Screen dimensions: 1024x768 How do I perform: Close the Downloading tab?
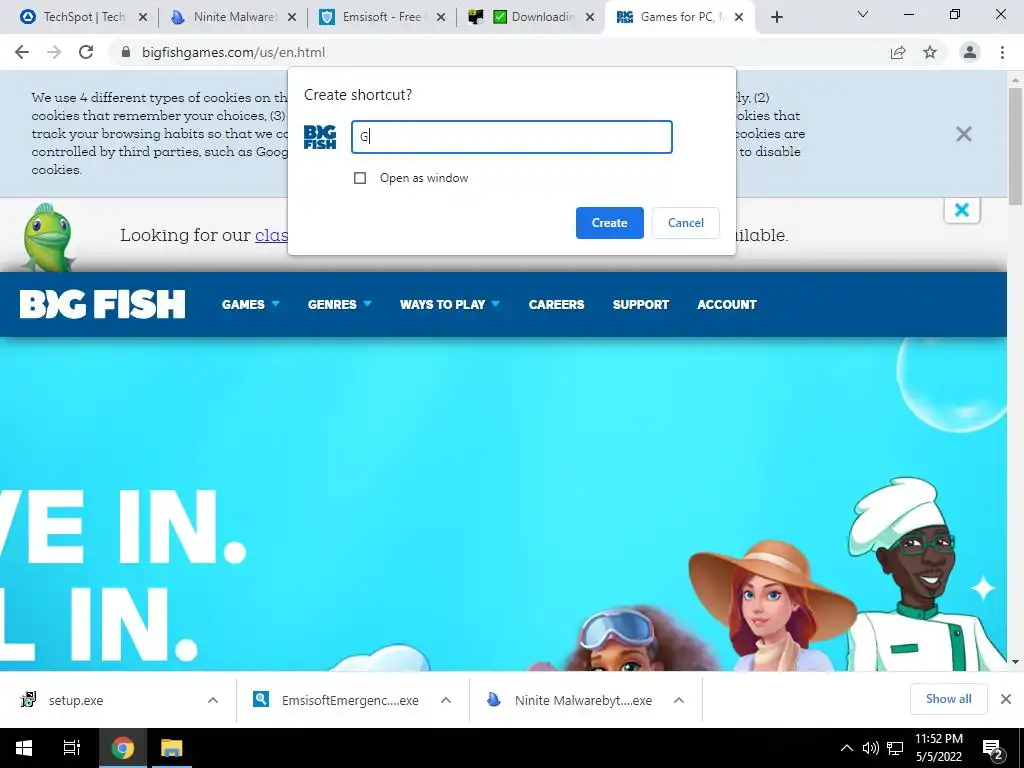point(590,17)
